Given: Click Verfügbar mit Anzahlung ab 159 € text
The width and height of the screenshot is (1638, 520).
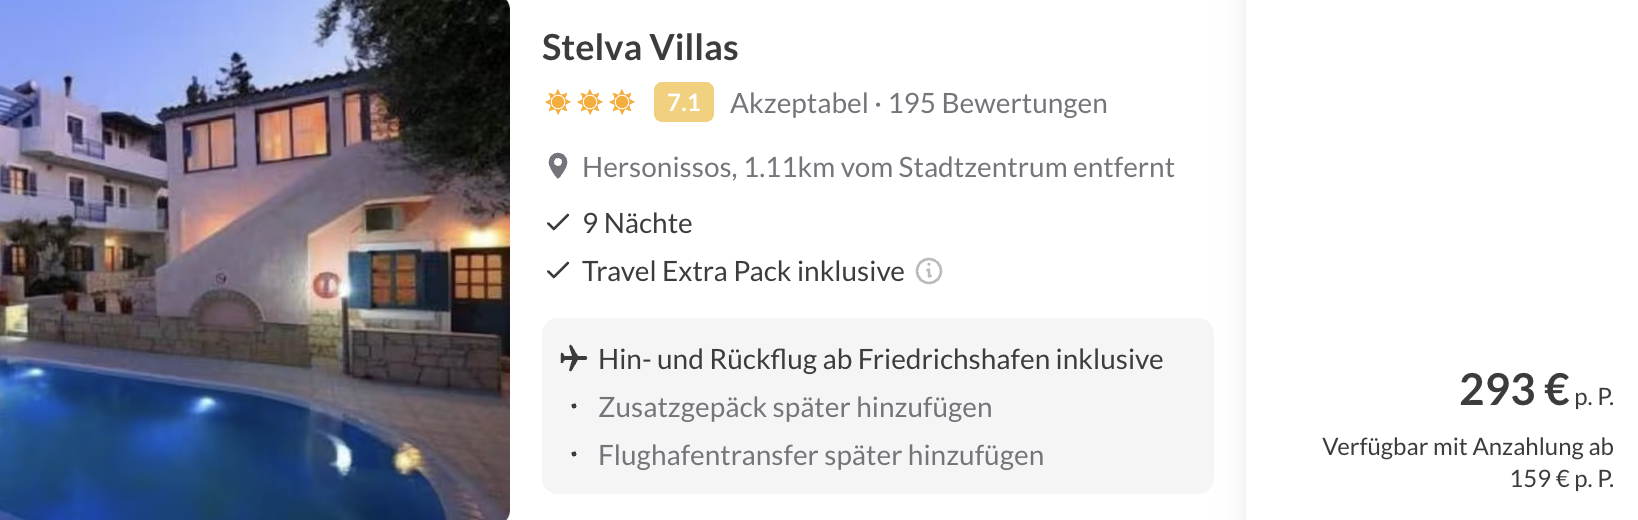Looking at the screenshot, I should coord(1468,462).
